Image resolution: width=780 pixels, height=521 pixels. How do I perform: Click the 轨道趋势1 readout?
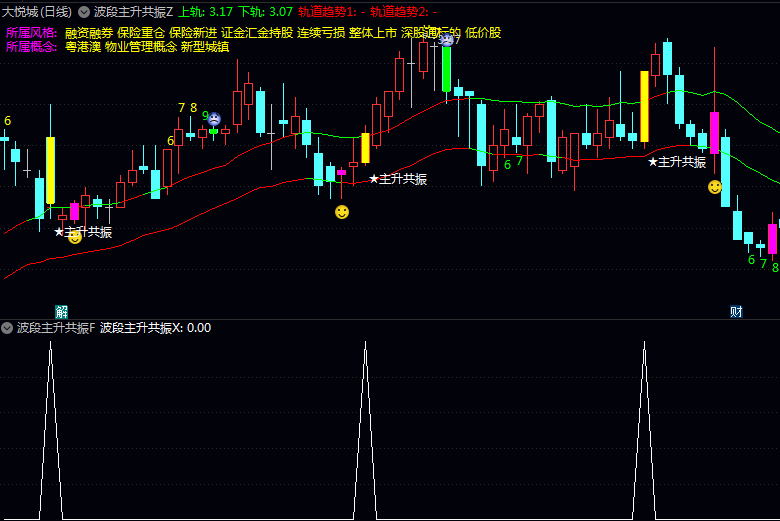[x=332, y=12]
